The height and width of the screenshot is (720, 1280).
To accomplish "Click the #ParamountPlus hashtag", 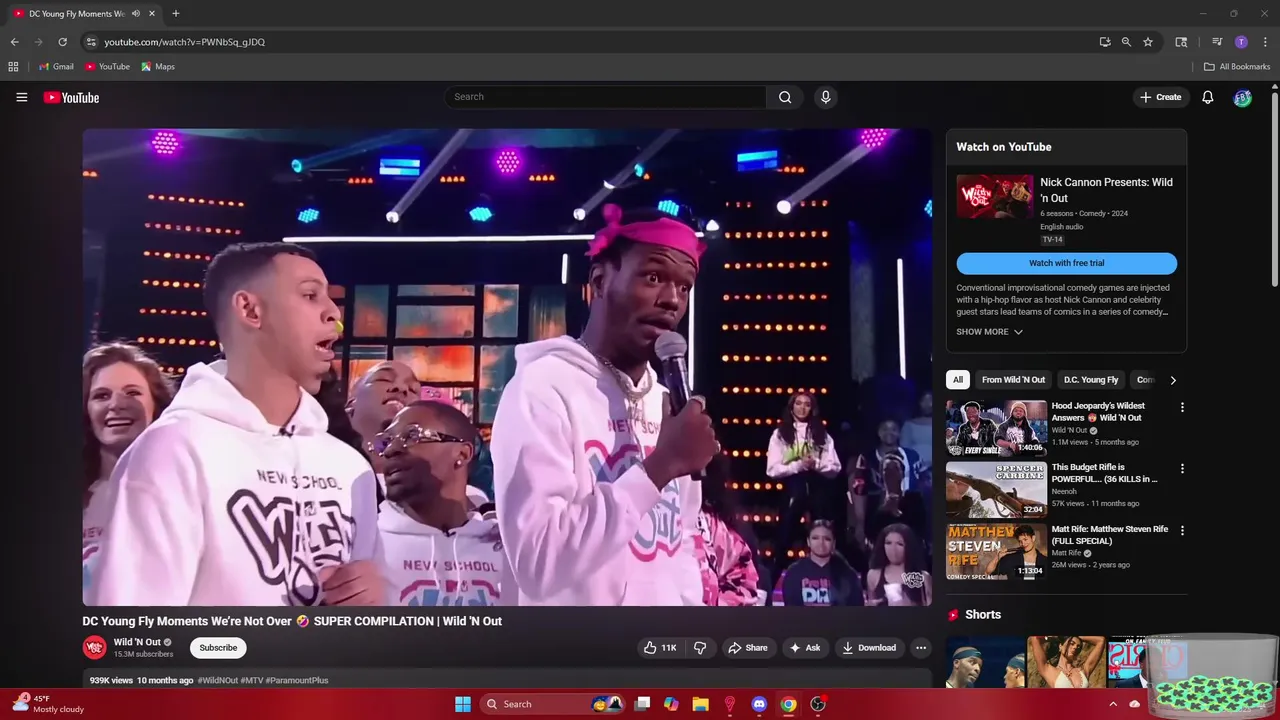I will click(297, 680).
